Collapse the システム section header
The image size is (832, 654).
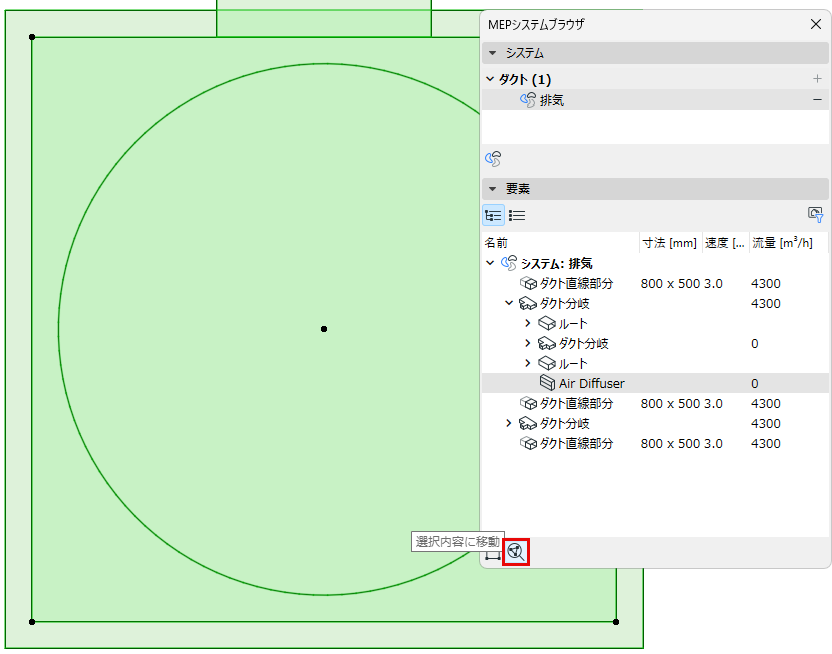[x=492, y=53]
